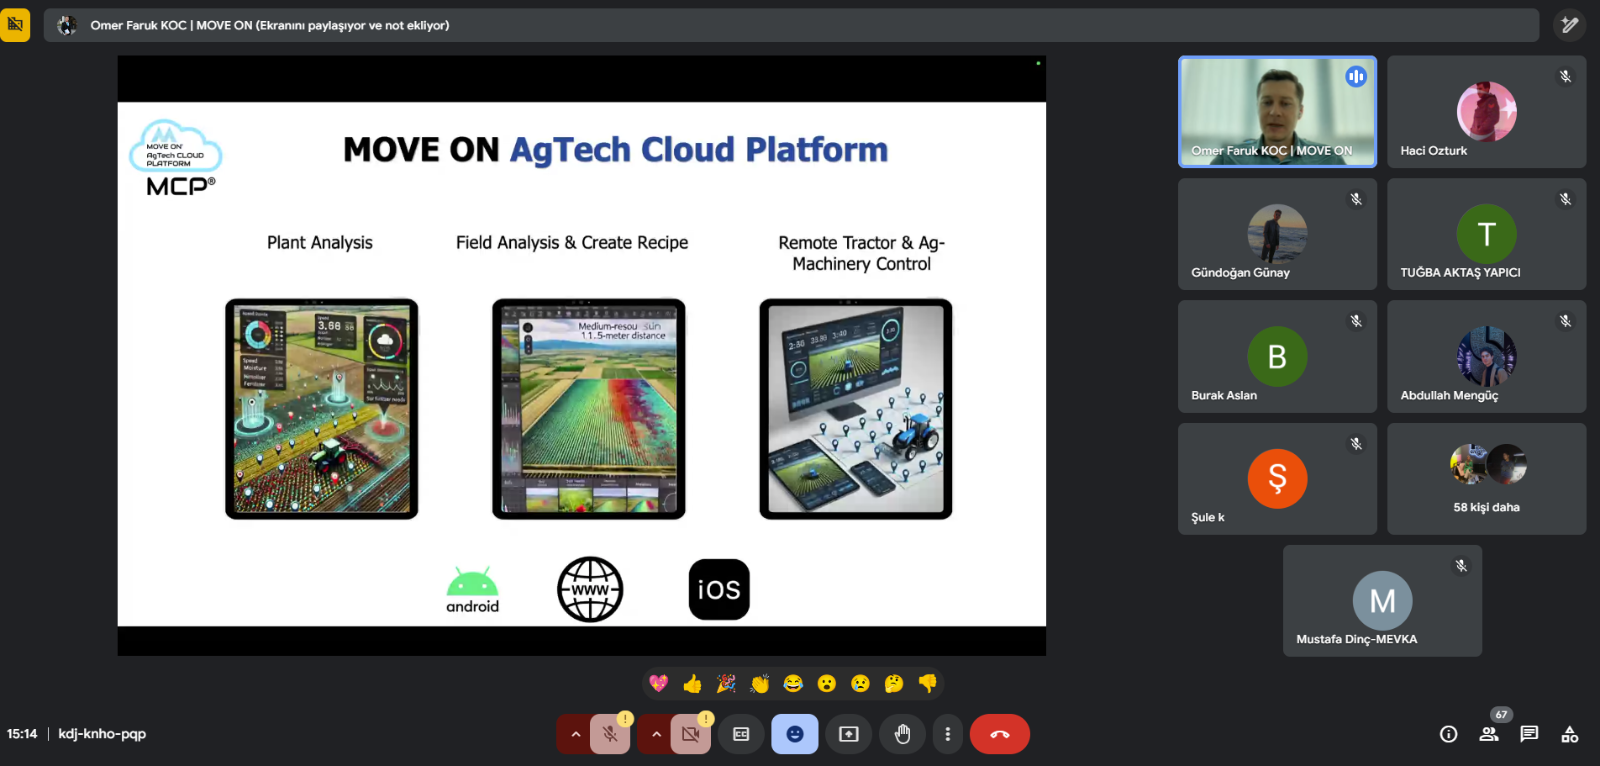Leave the call with red hang-up button
This screenshot has width=1600, height=766.
(1000, 734)
